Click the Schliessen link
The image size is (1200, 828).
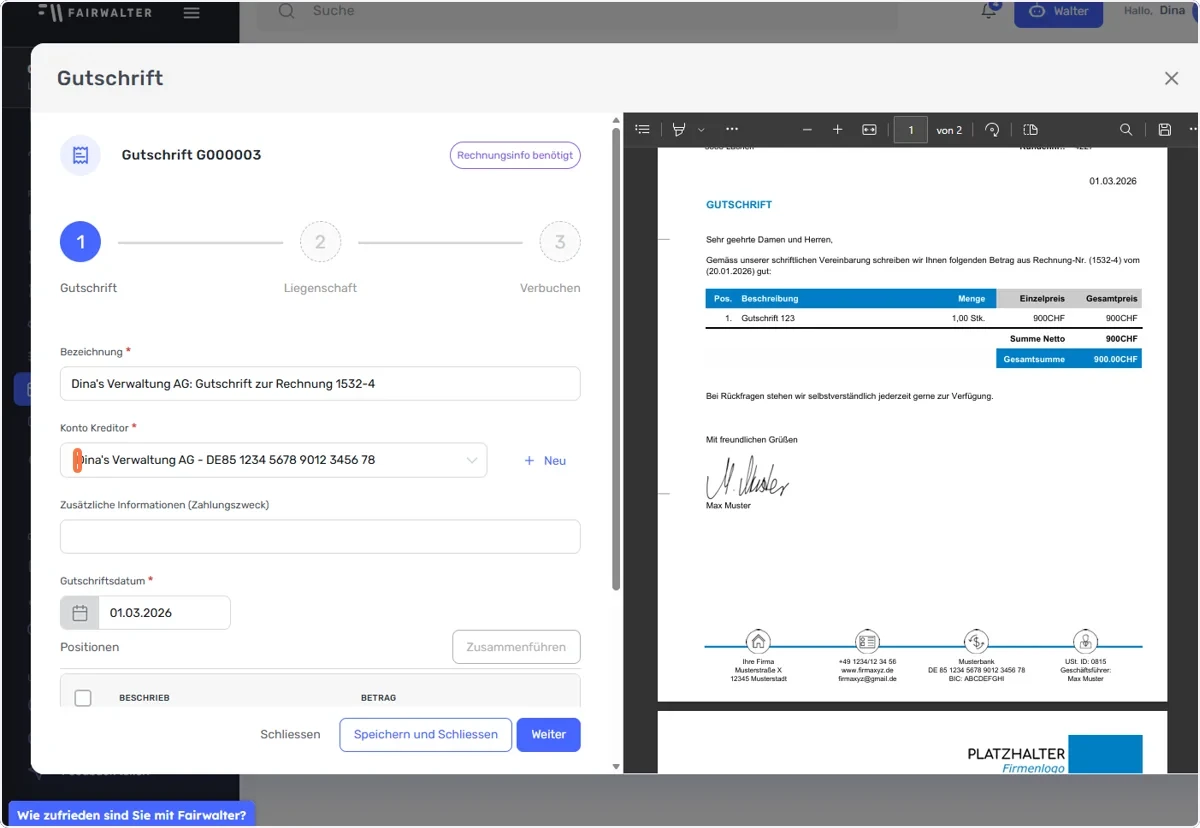(x=290, y=734)
